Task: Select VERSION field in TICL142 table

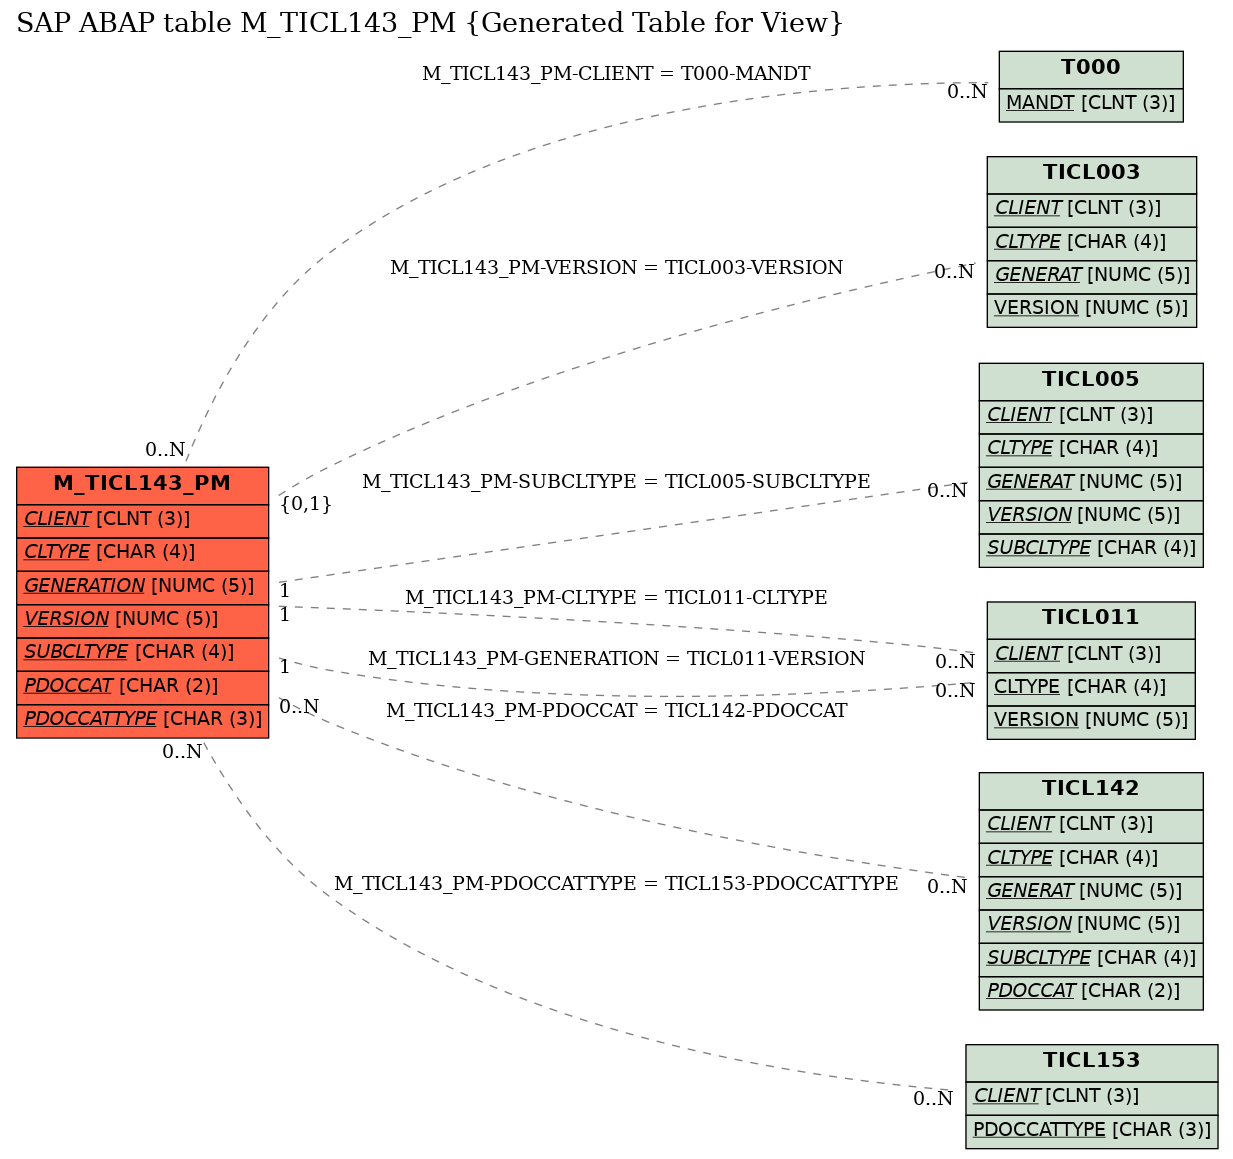Action: pyautogui.click(x=1091, y=924)
